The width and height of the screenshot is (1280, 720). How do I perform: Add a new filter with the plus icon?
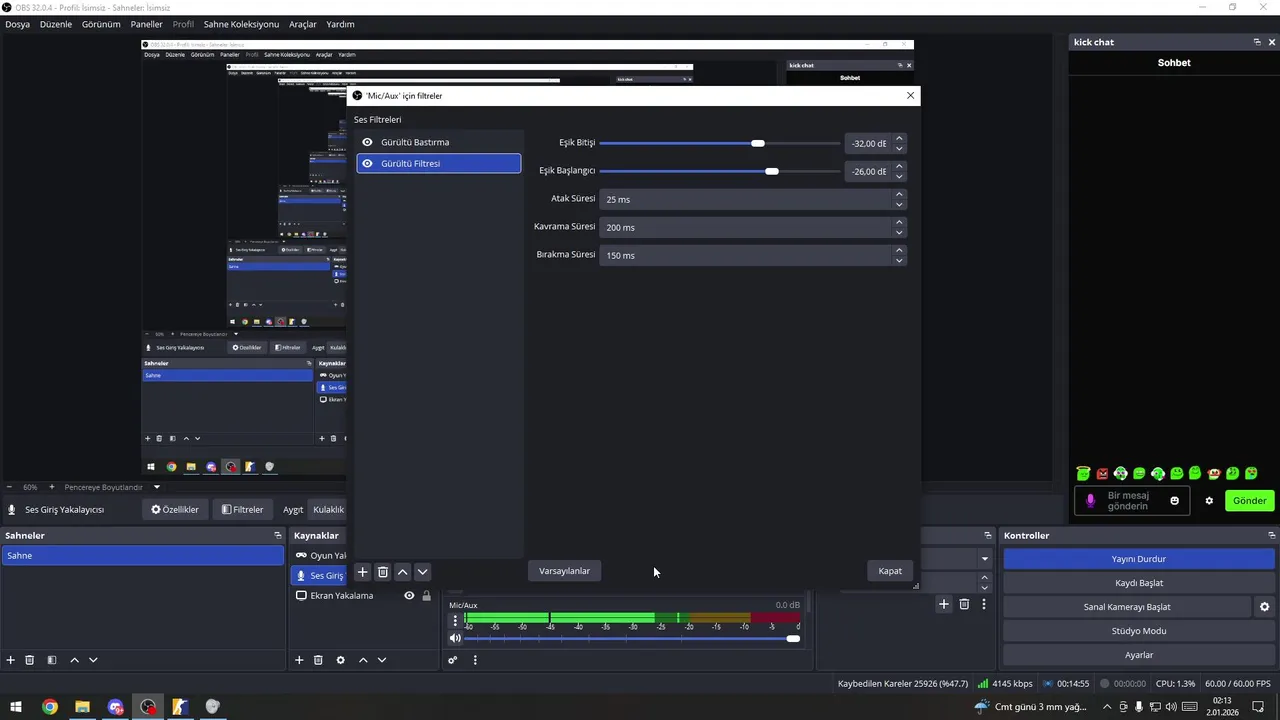(363, 572)
